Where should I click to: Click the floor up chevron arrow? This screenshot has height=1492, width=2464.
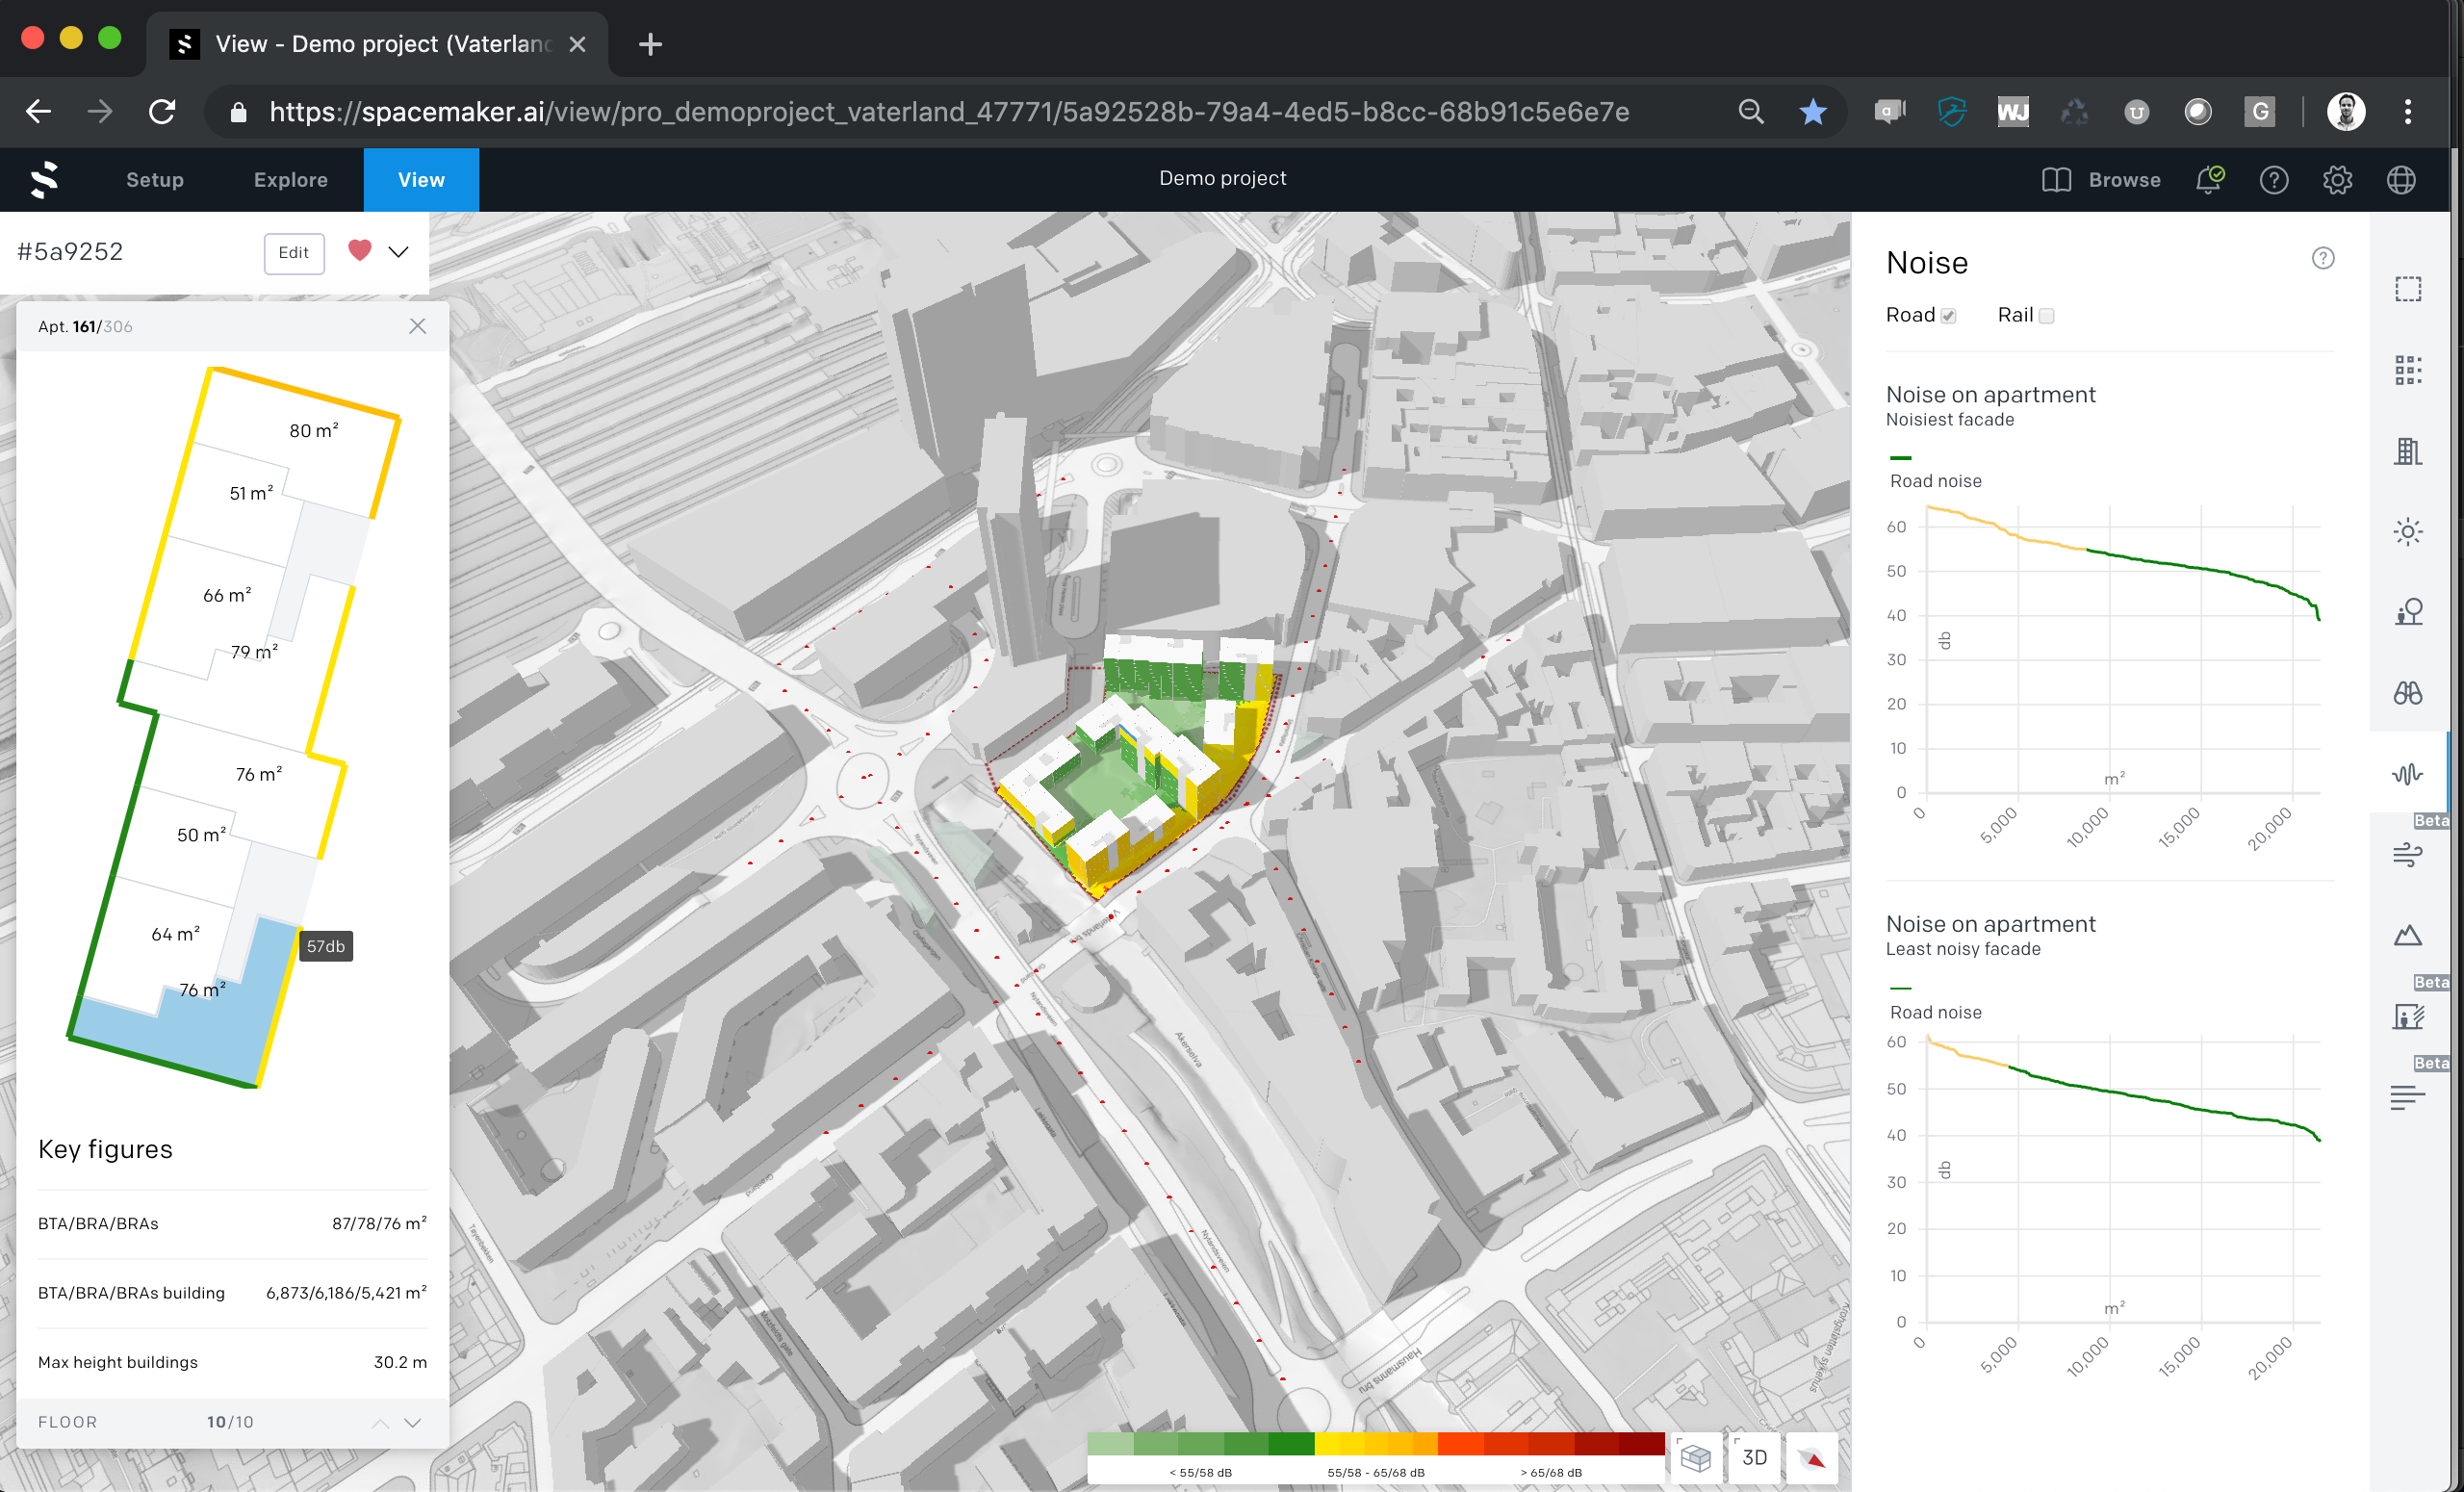click(x=381, y=1422)
